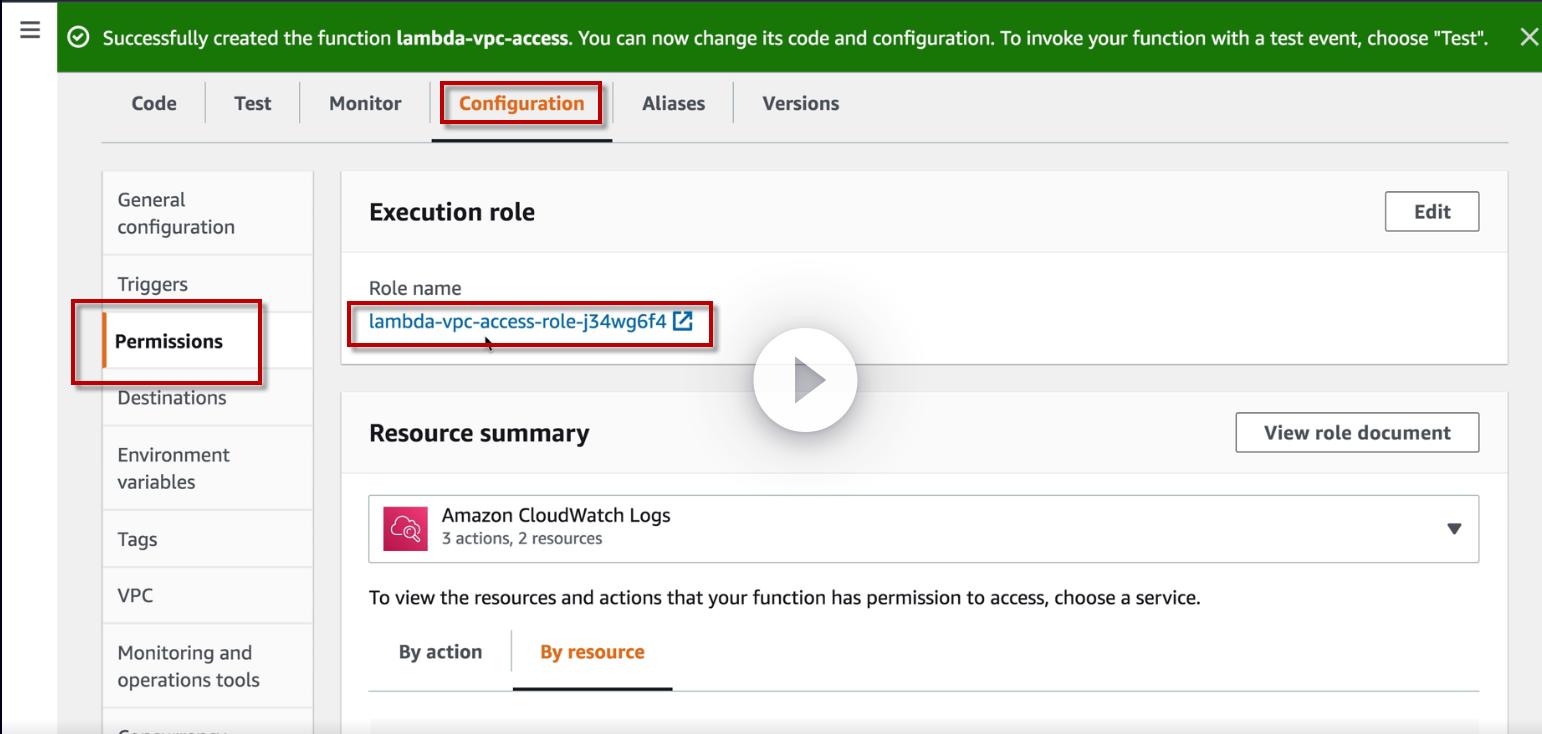Open the VPC settings section
1542x734 pixels.
(135, 595)
